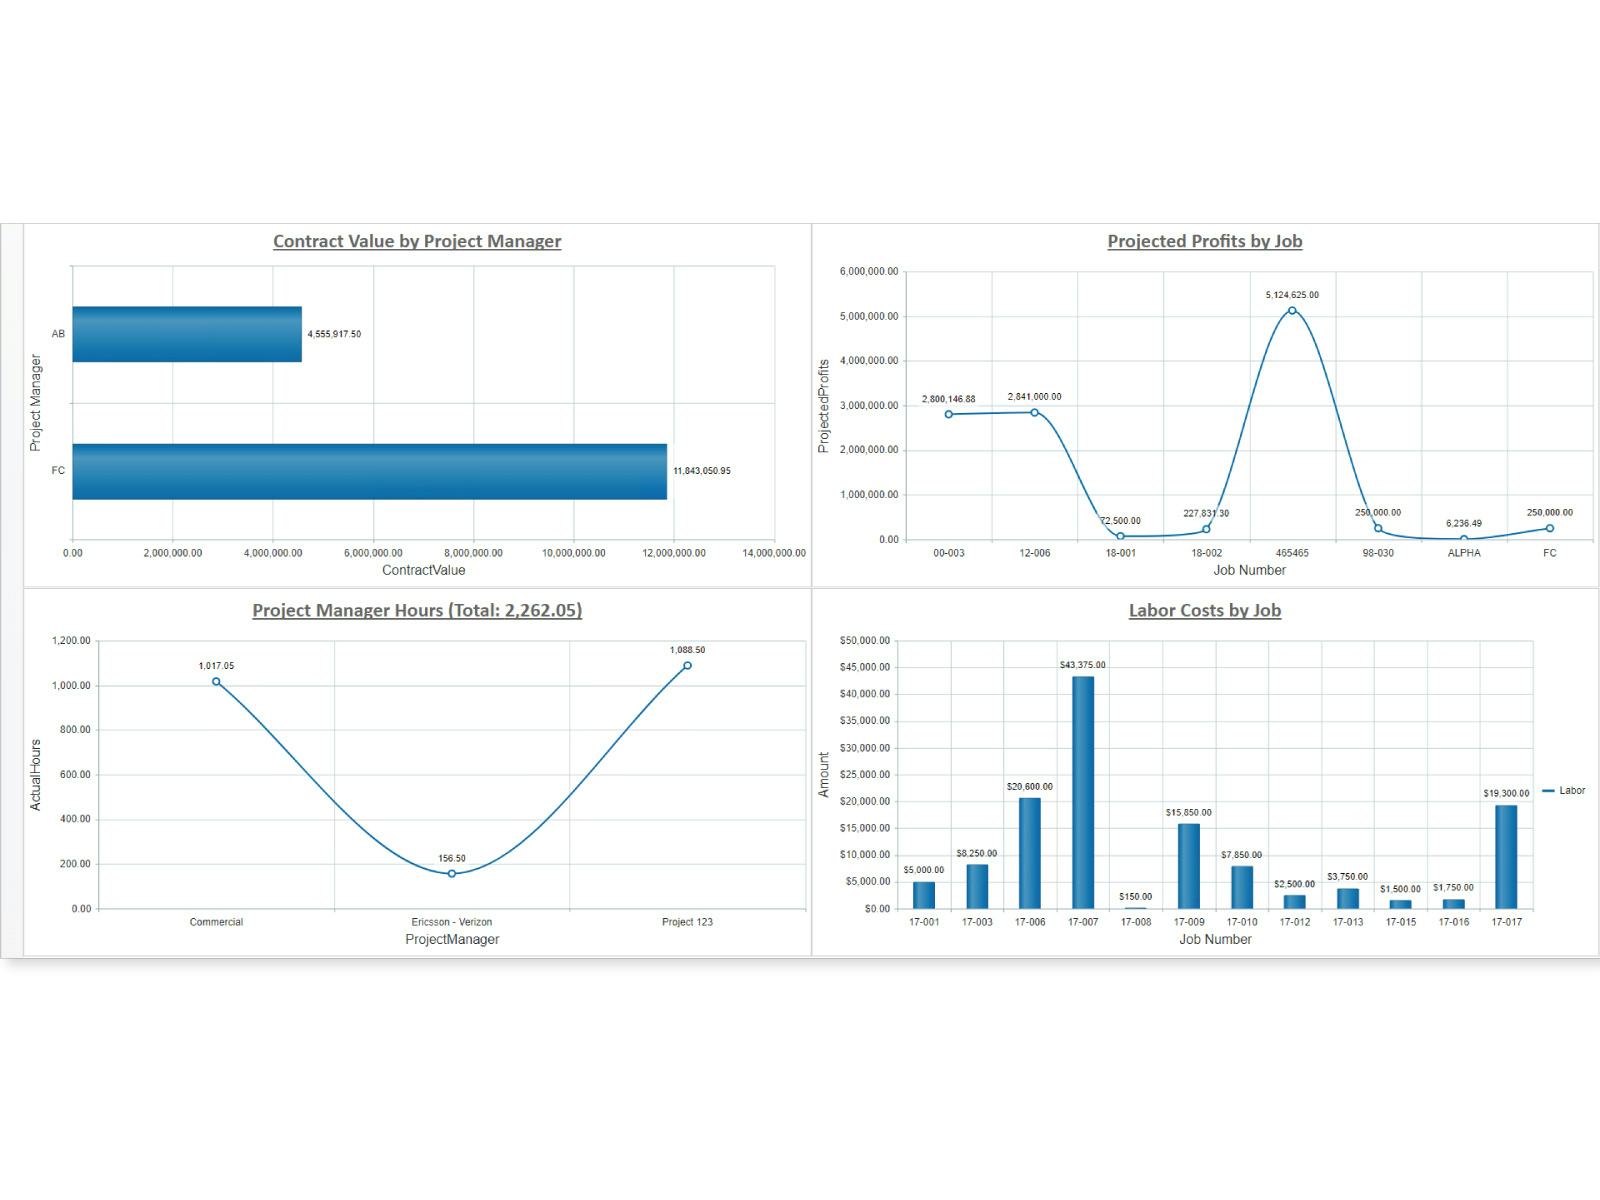Select the 00-003 projected profits data point
Viewport: 1600px width, 1200px height.
pyautogui.click(x=949, y=414)
